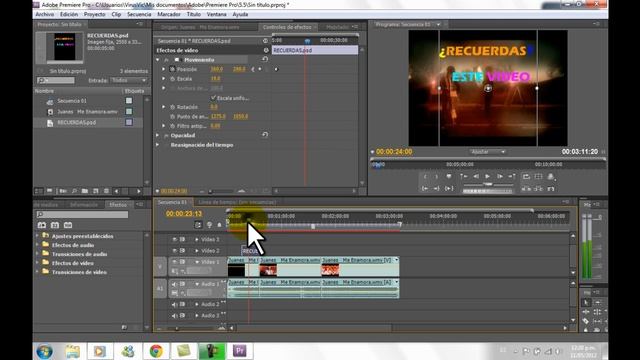Set Out point in Program monitor

[436, 176]
